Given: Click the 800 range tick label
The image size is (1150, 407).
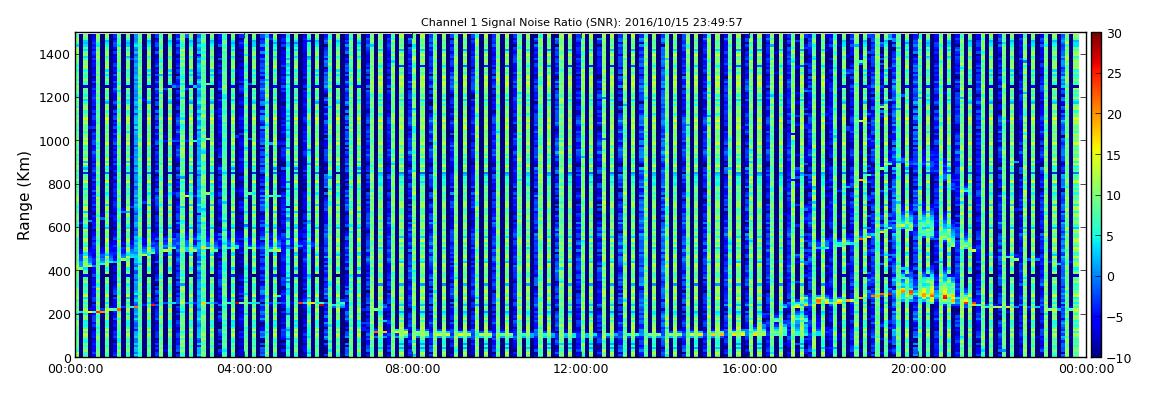Looking at the screenshot, I should click(x=58, y=184).
